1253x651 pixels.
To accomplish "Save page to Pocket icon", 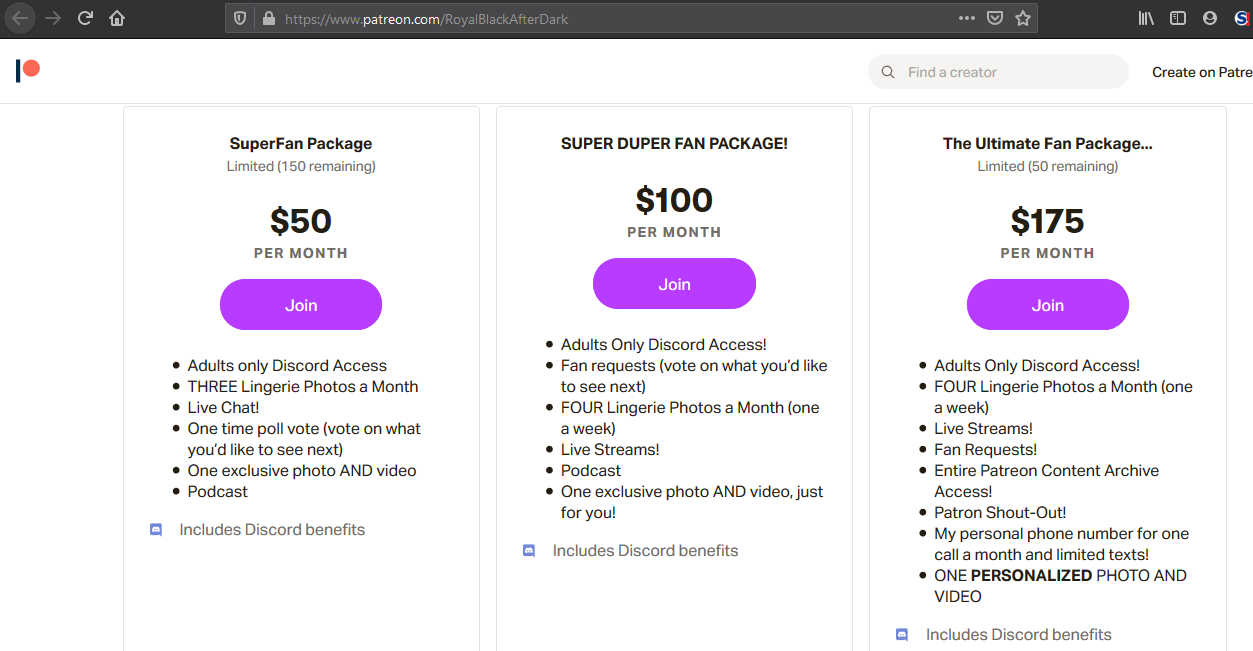I will pyautogui.click(x=994, y=18).
